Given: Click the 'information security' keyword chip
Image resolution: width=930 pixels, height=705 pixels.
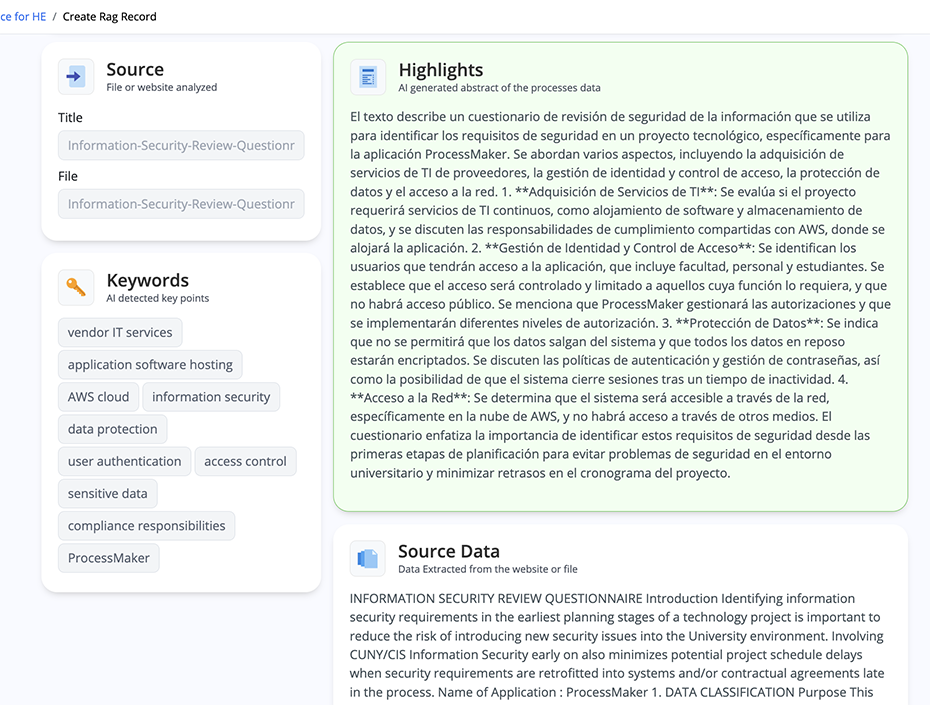Looking at the screenshot, I should 211,397.
